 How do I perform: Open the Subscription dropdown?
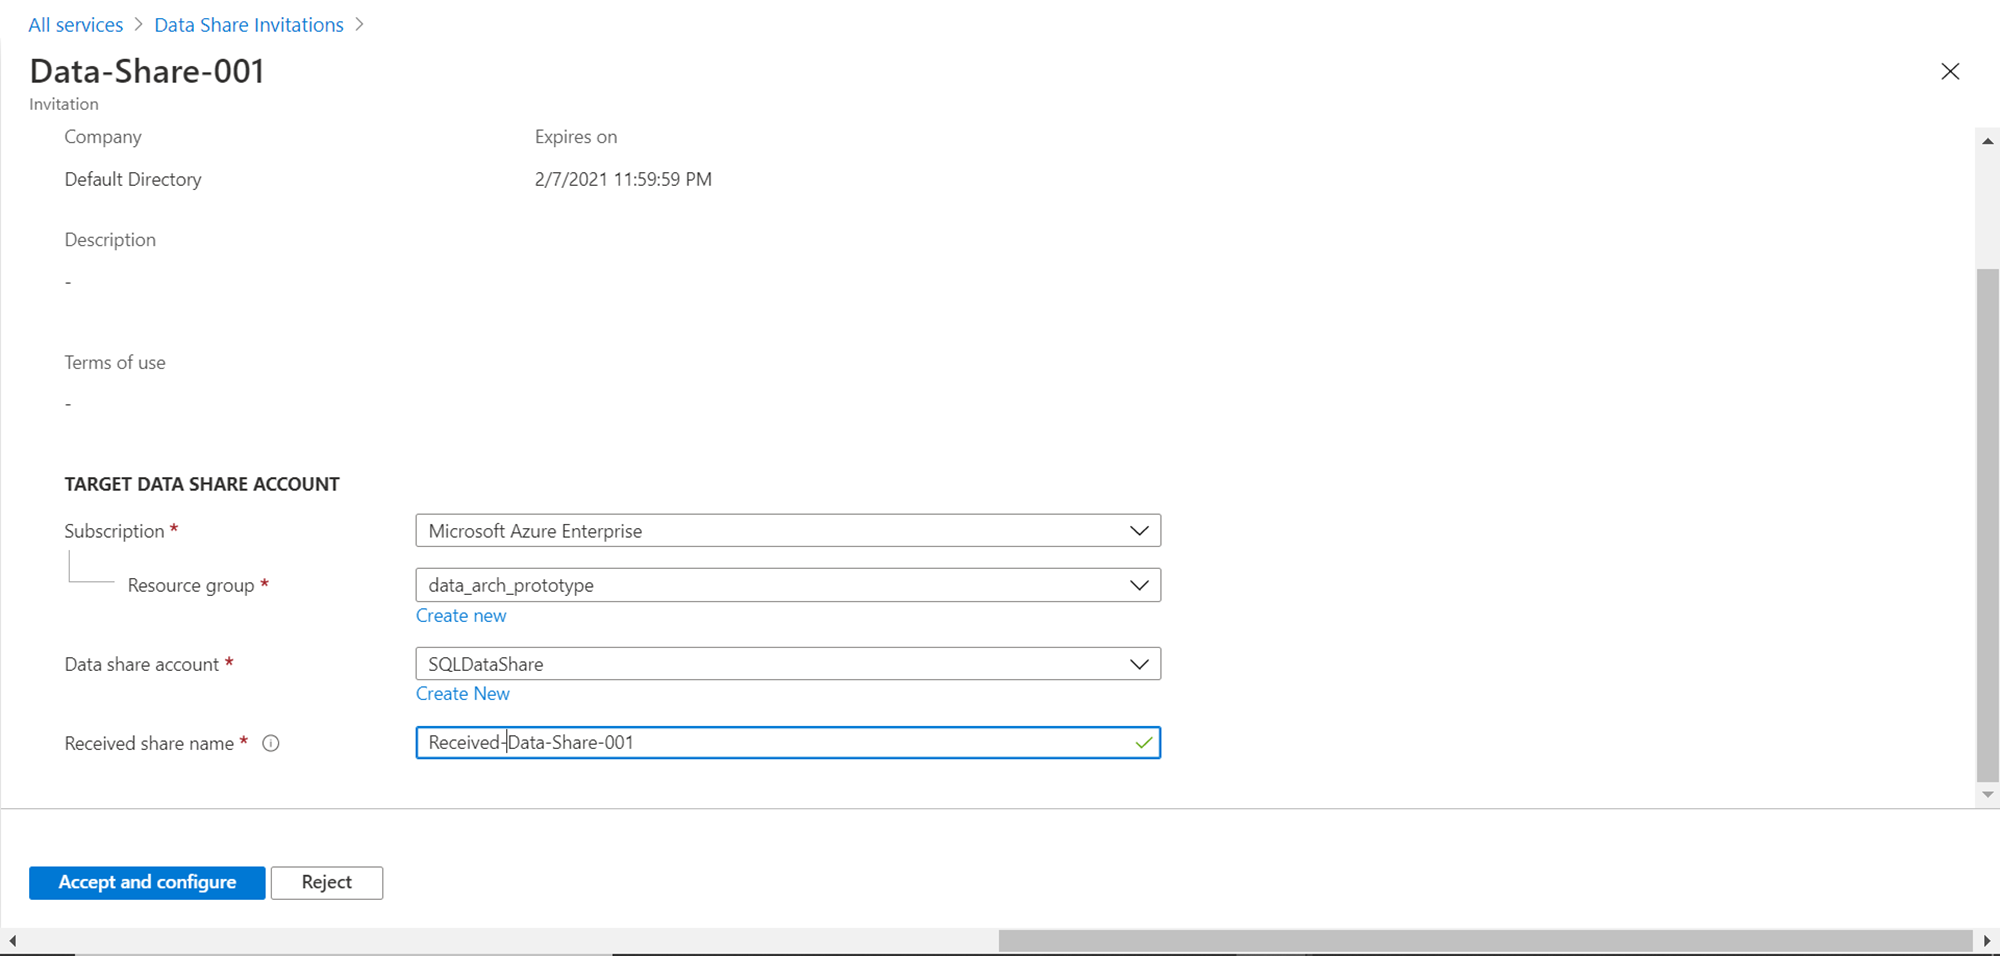pyautogui.click(x=788, y=531)
